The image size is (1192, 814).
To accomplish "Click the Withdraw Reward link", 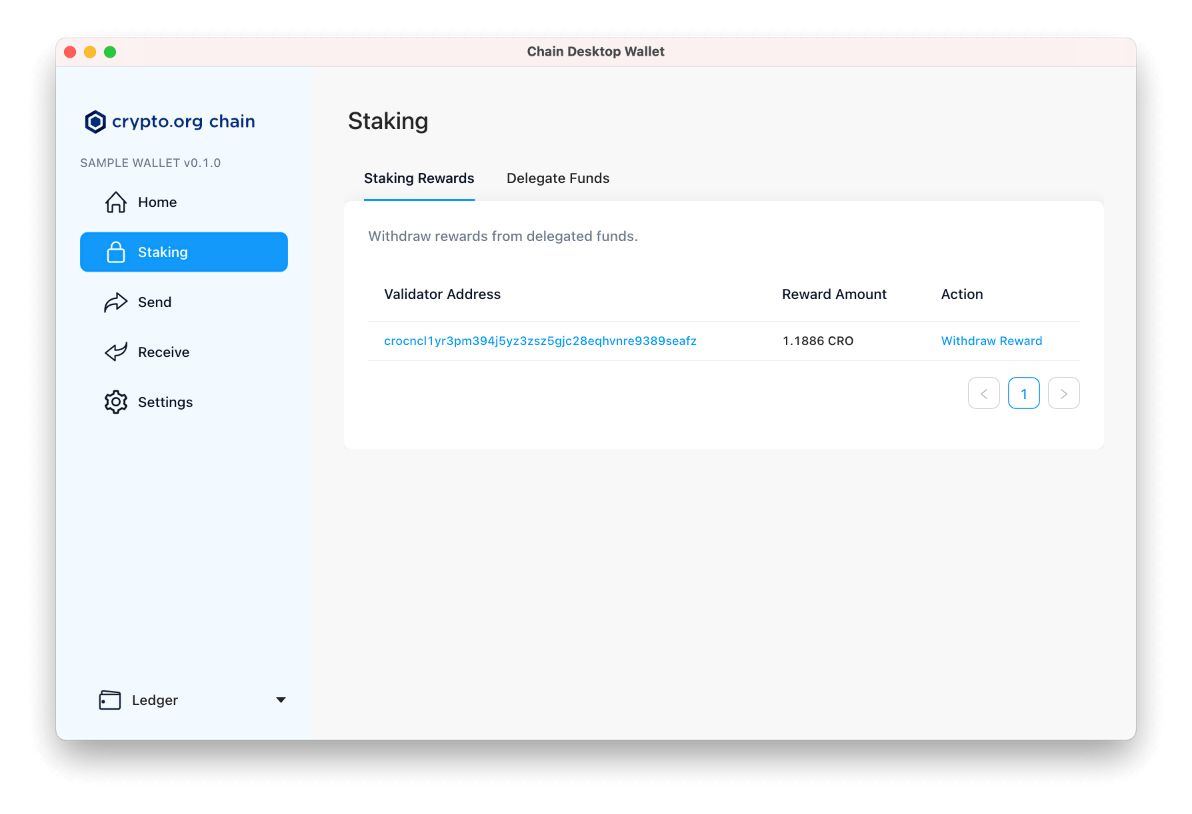I will coord(991,341).
